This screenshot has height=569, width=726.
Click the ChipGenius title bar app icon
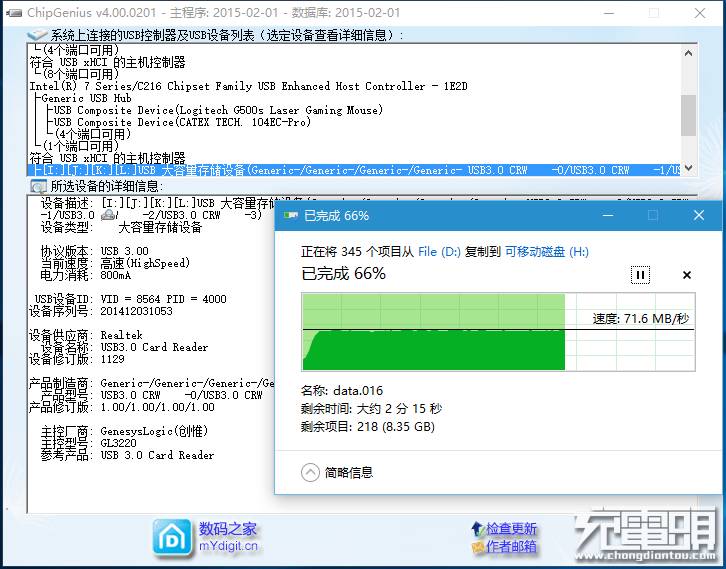point(14,13)
